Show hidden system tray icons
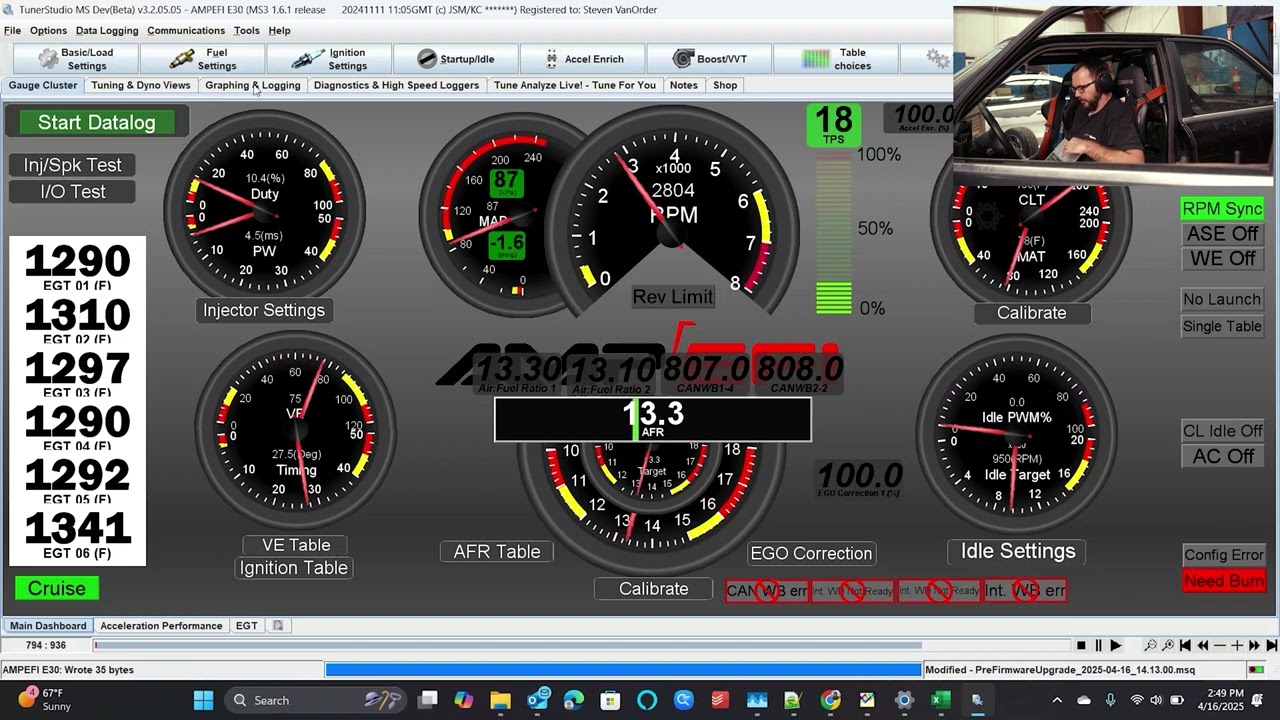Viewport: 1280px width, 720px height. pos(1057,700)
